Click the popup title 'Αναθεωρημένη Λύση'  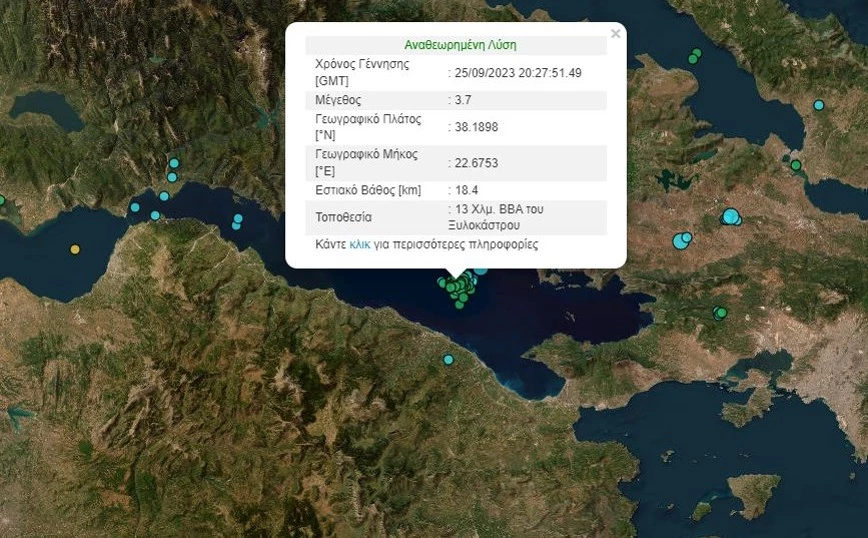point(460,45)
